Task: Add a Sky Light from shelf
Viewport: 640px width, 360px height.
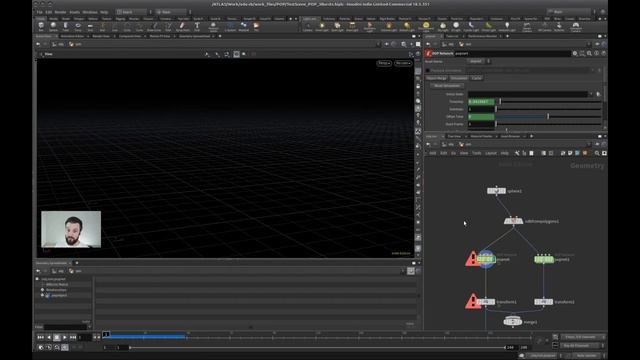Action: click(x=443, y=27)
